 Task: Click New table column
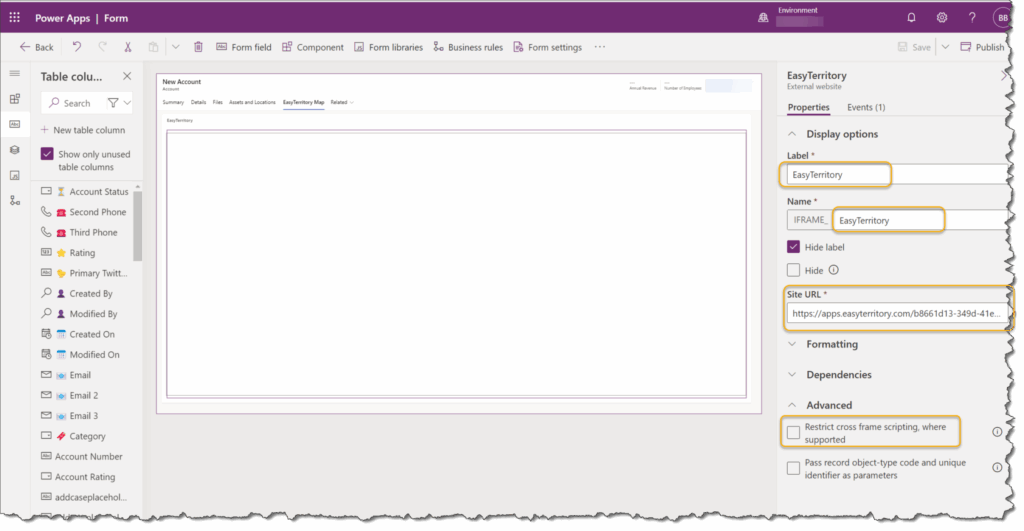[x=83, y=129]
